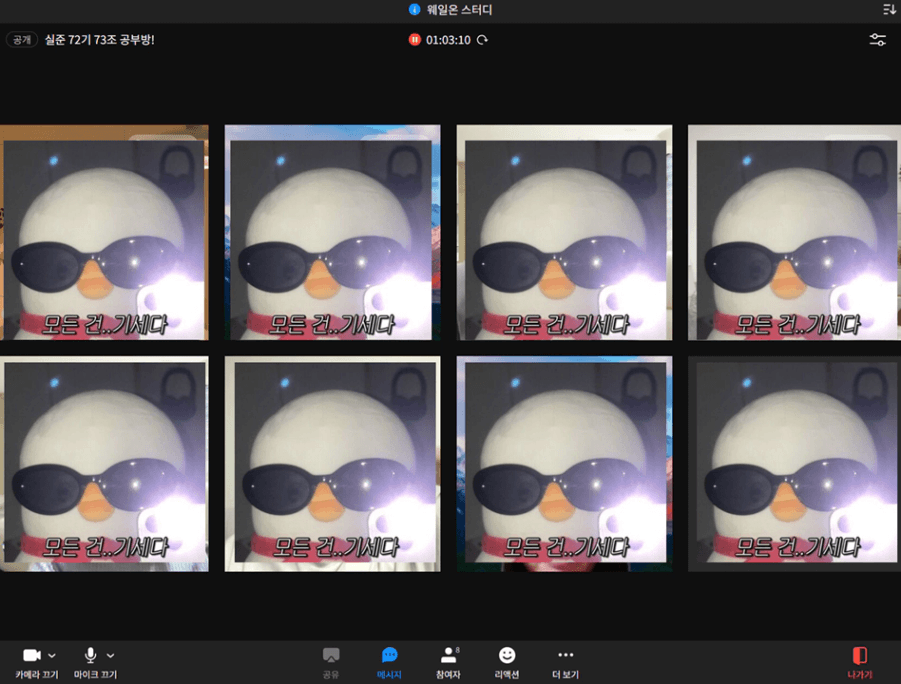Open the 메시지 chat panel
901x684 pixels.
tap(389, 663)
